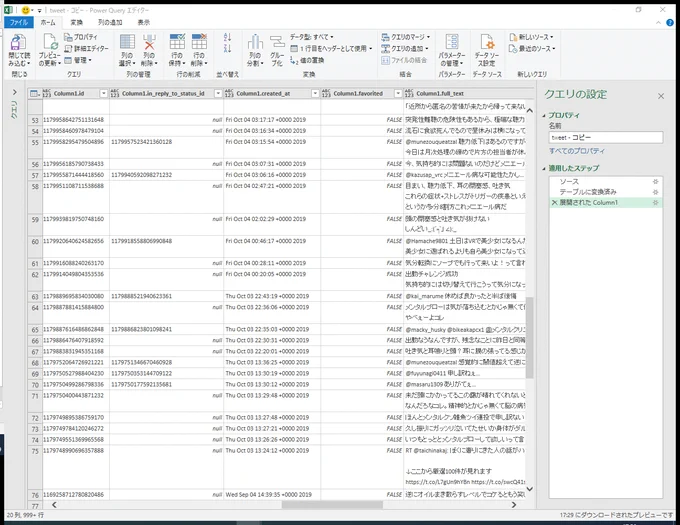680x525 pixels.
Task: Click the vertical scrollbar thumb of grid
Action: tap(530, 337)
